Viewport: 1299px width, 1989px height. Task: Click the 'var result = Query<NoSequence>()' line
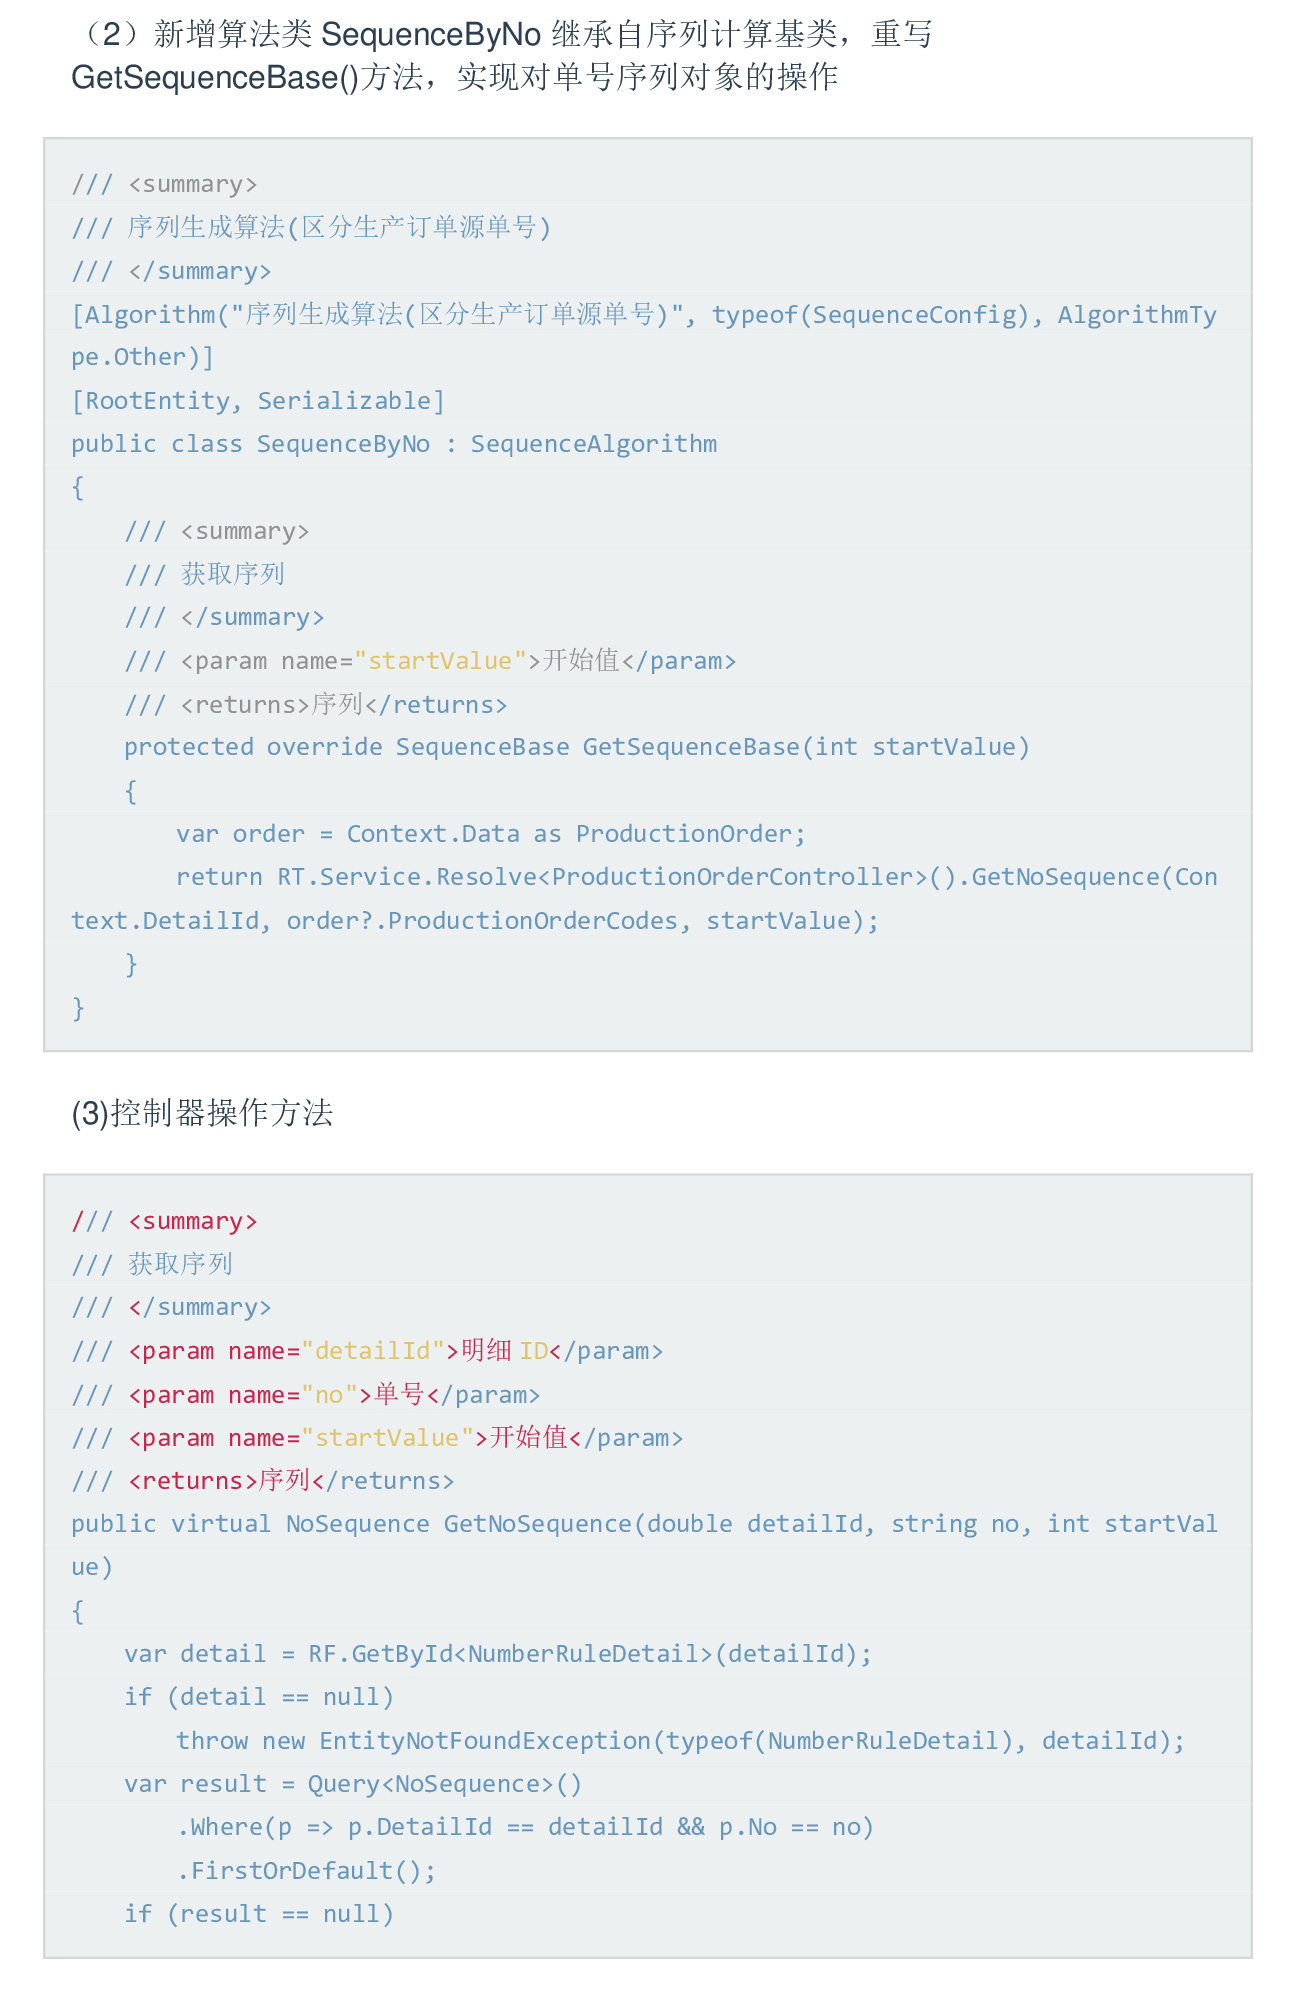(353, 1784)
